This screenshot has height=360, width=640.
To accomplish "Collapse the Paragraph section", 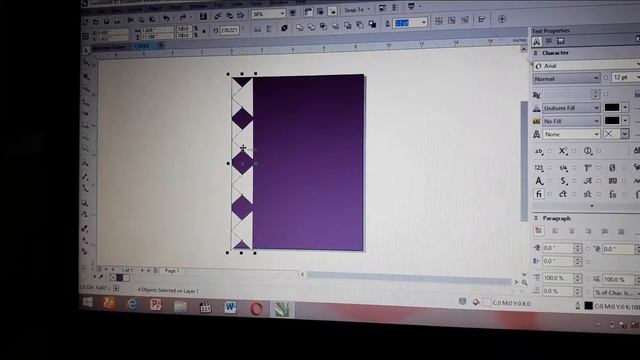I will pos(536,218).
